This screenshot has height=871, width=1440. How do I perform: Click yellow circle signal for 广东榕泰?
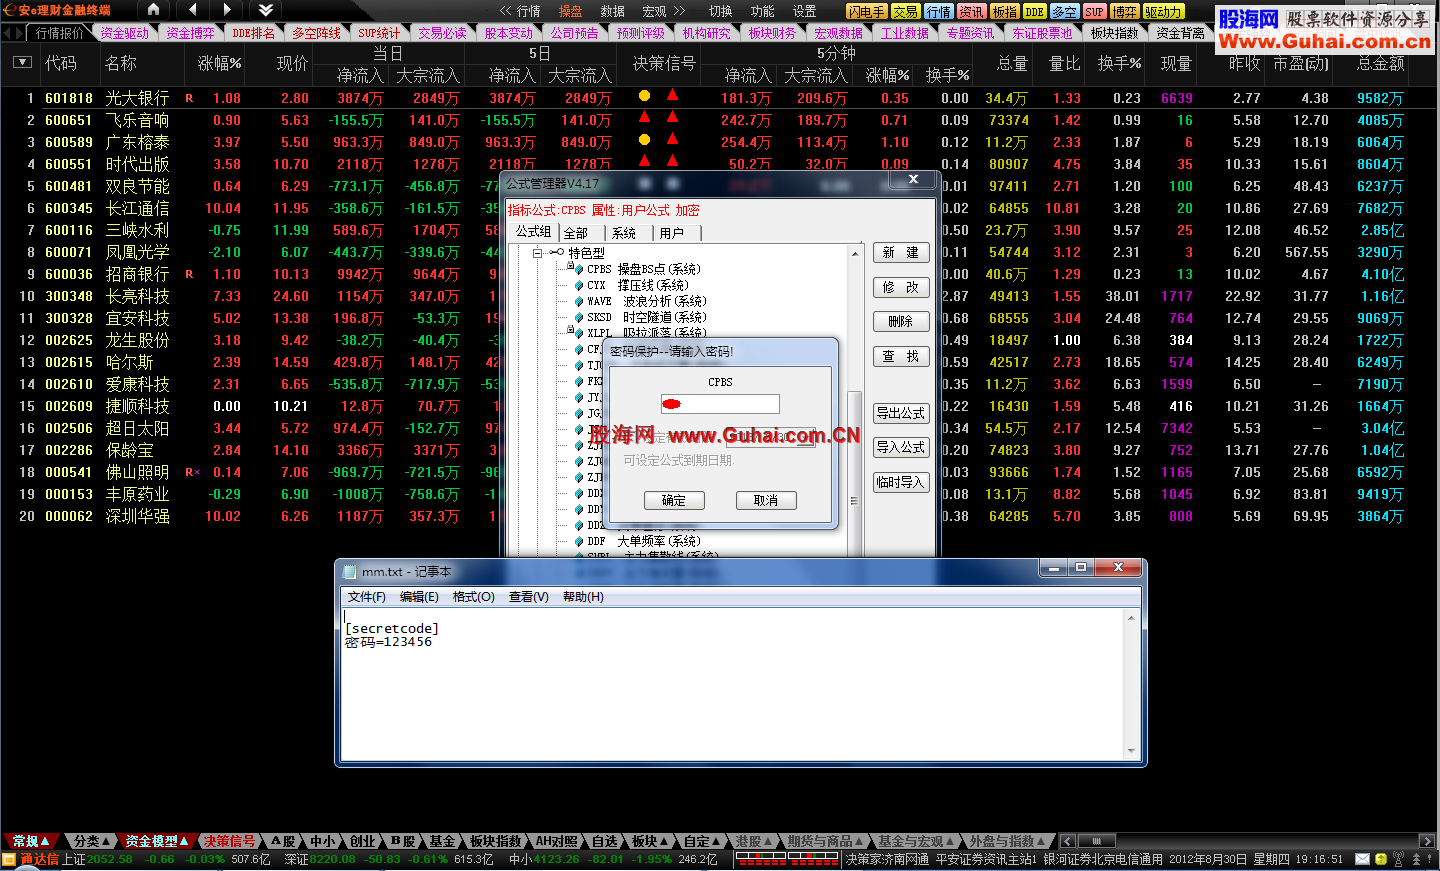click(644, 139)
